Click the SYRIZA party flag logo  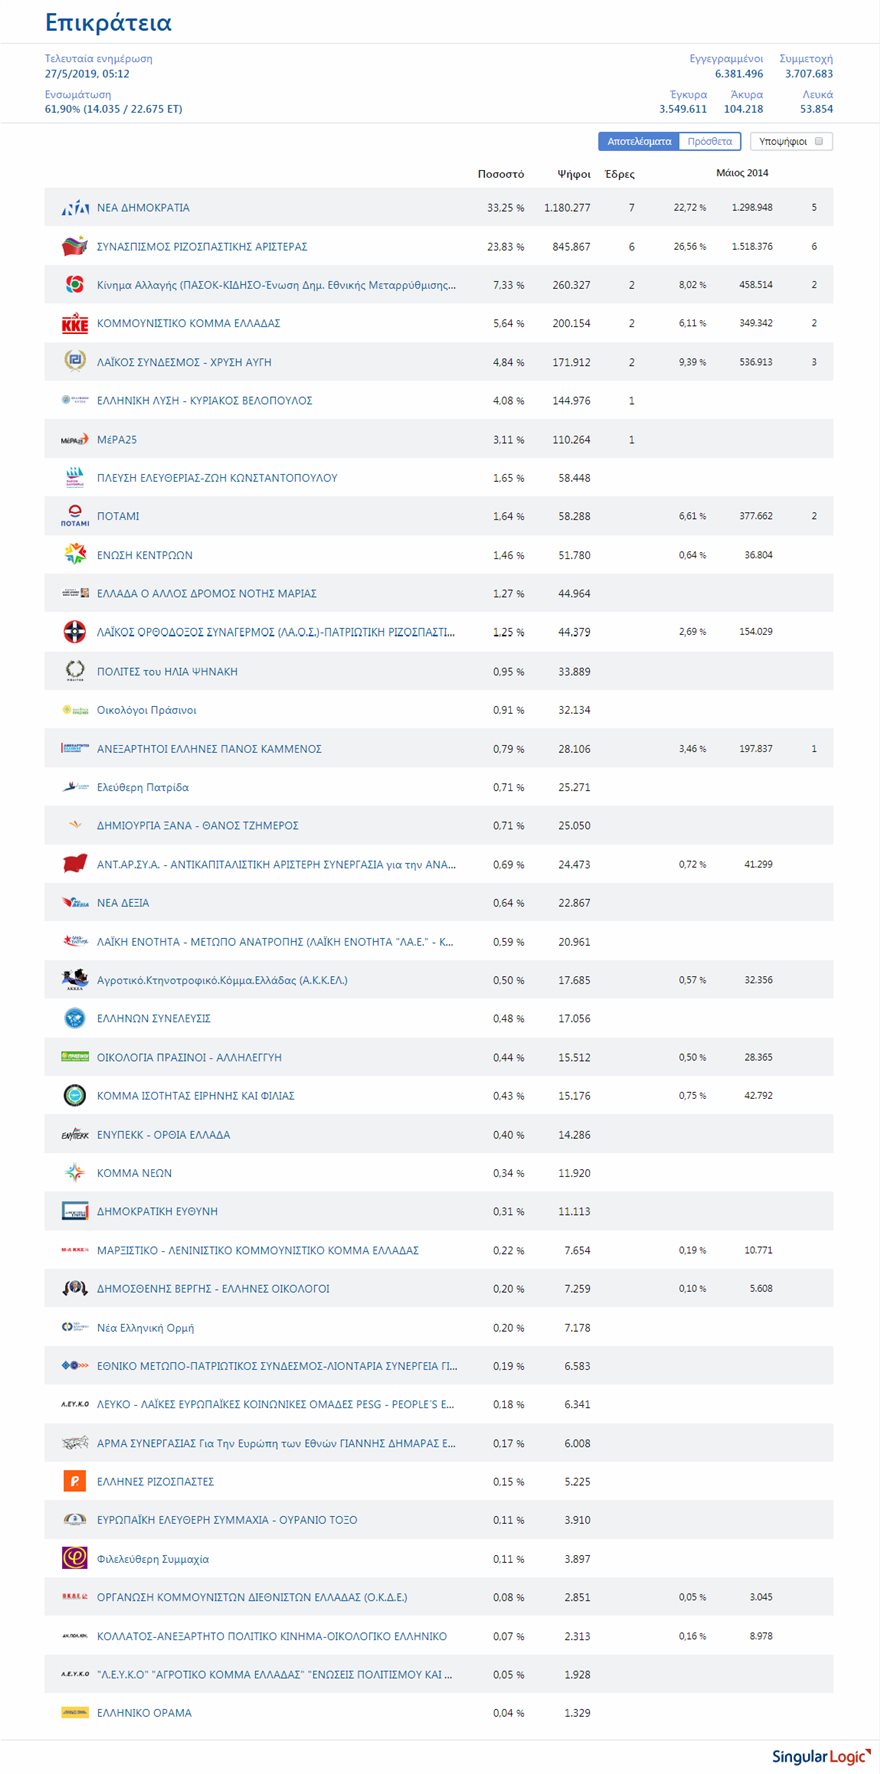(x=75, y=246)
